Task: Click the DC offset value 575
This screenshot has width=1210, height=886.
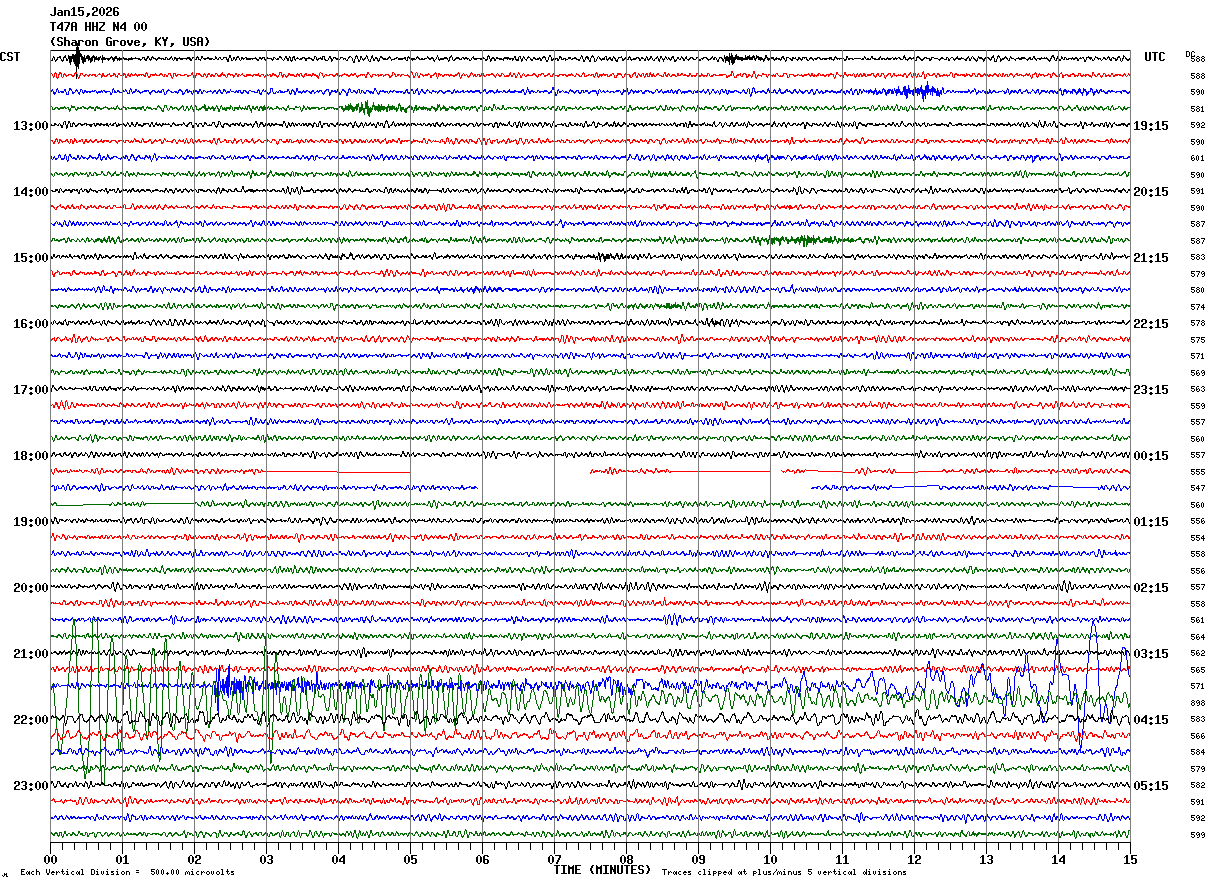Action: point(1197,340)
